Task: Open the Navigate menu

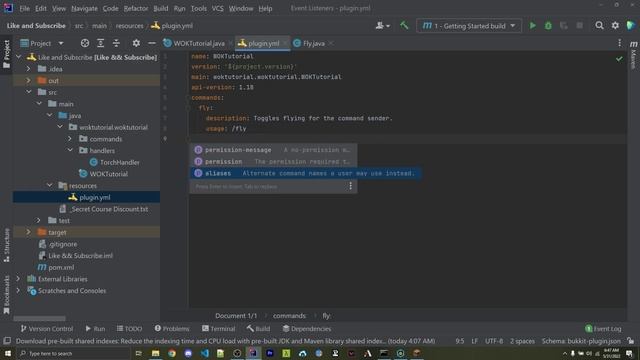Action: [84, 8]
